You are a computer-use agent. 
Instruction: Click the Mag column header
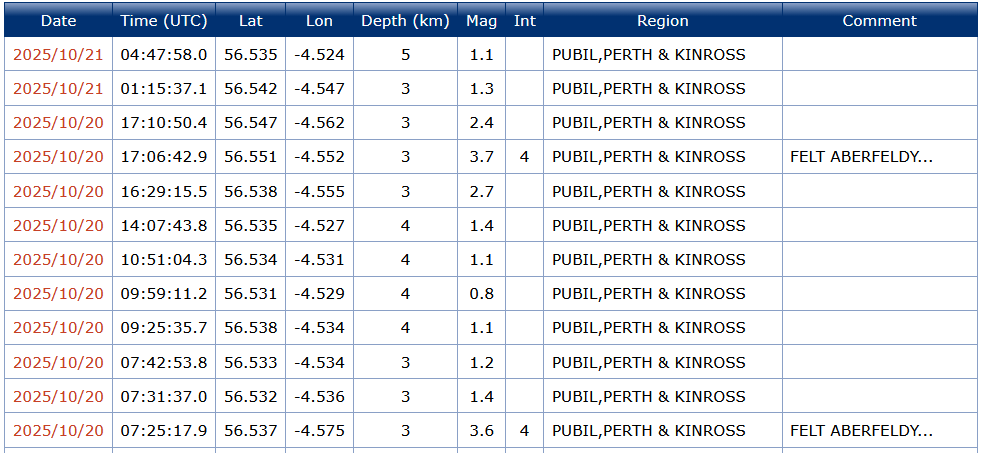point(481,20)
